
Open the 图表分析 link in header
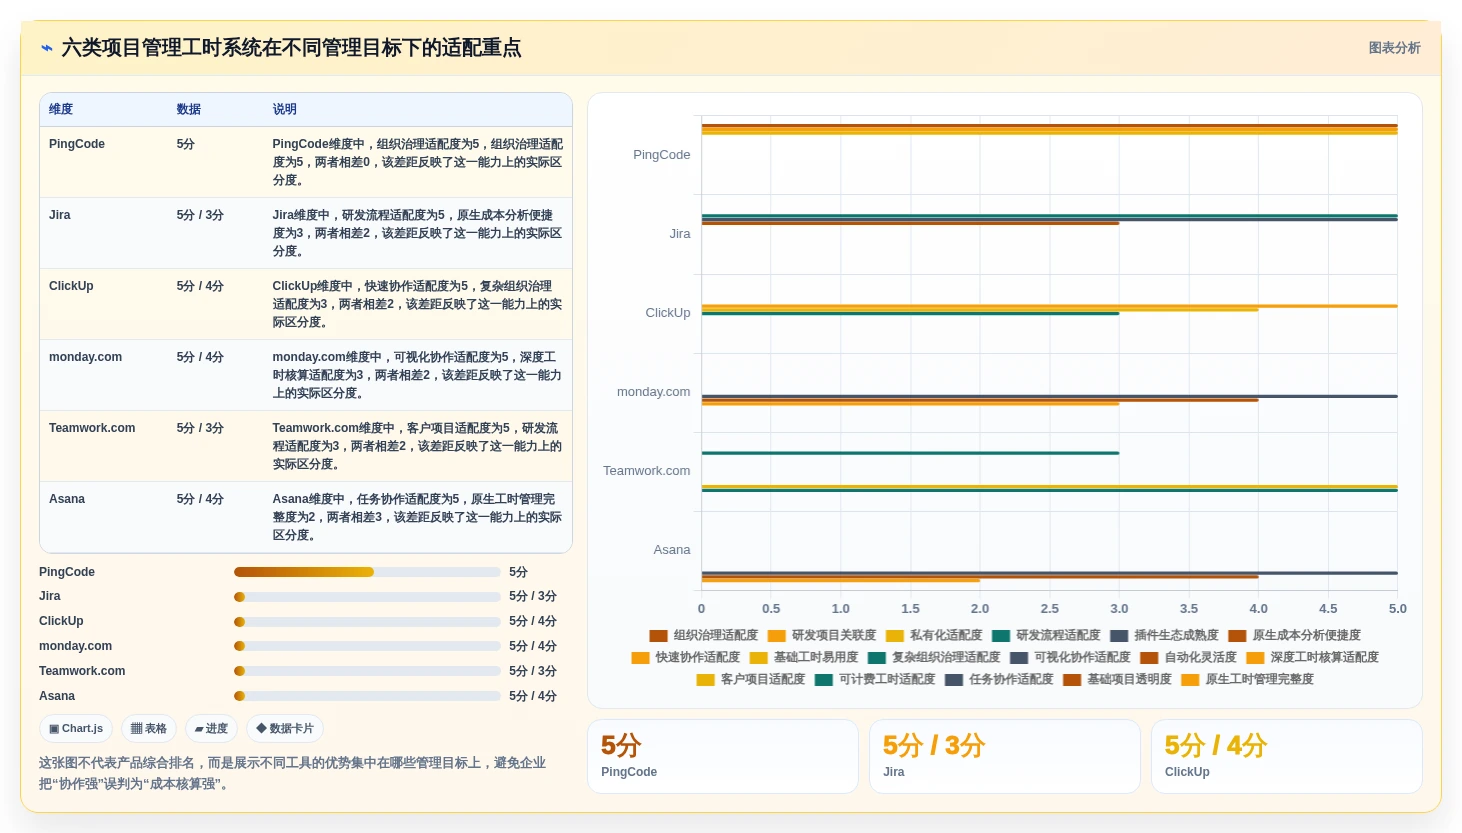click(1394, 48)
